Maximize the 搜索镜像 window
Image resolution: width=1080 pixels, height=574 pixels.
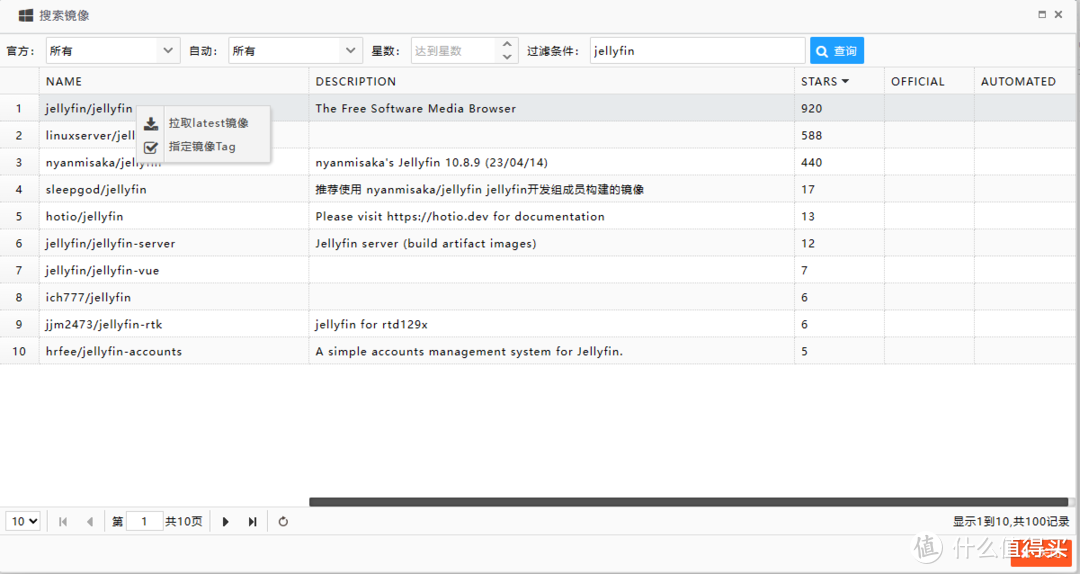coord(1041,14)
